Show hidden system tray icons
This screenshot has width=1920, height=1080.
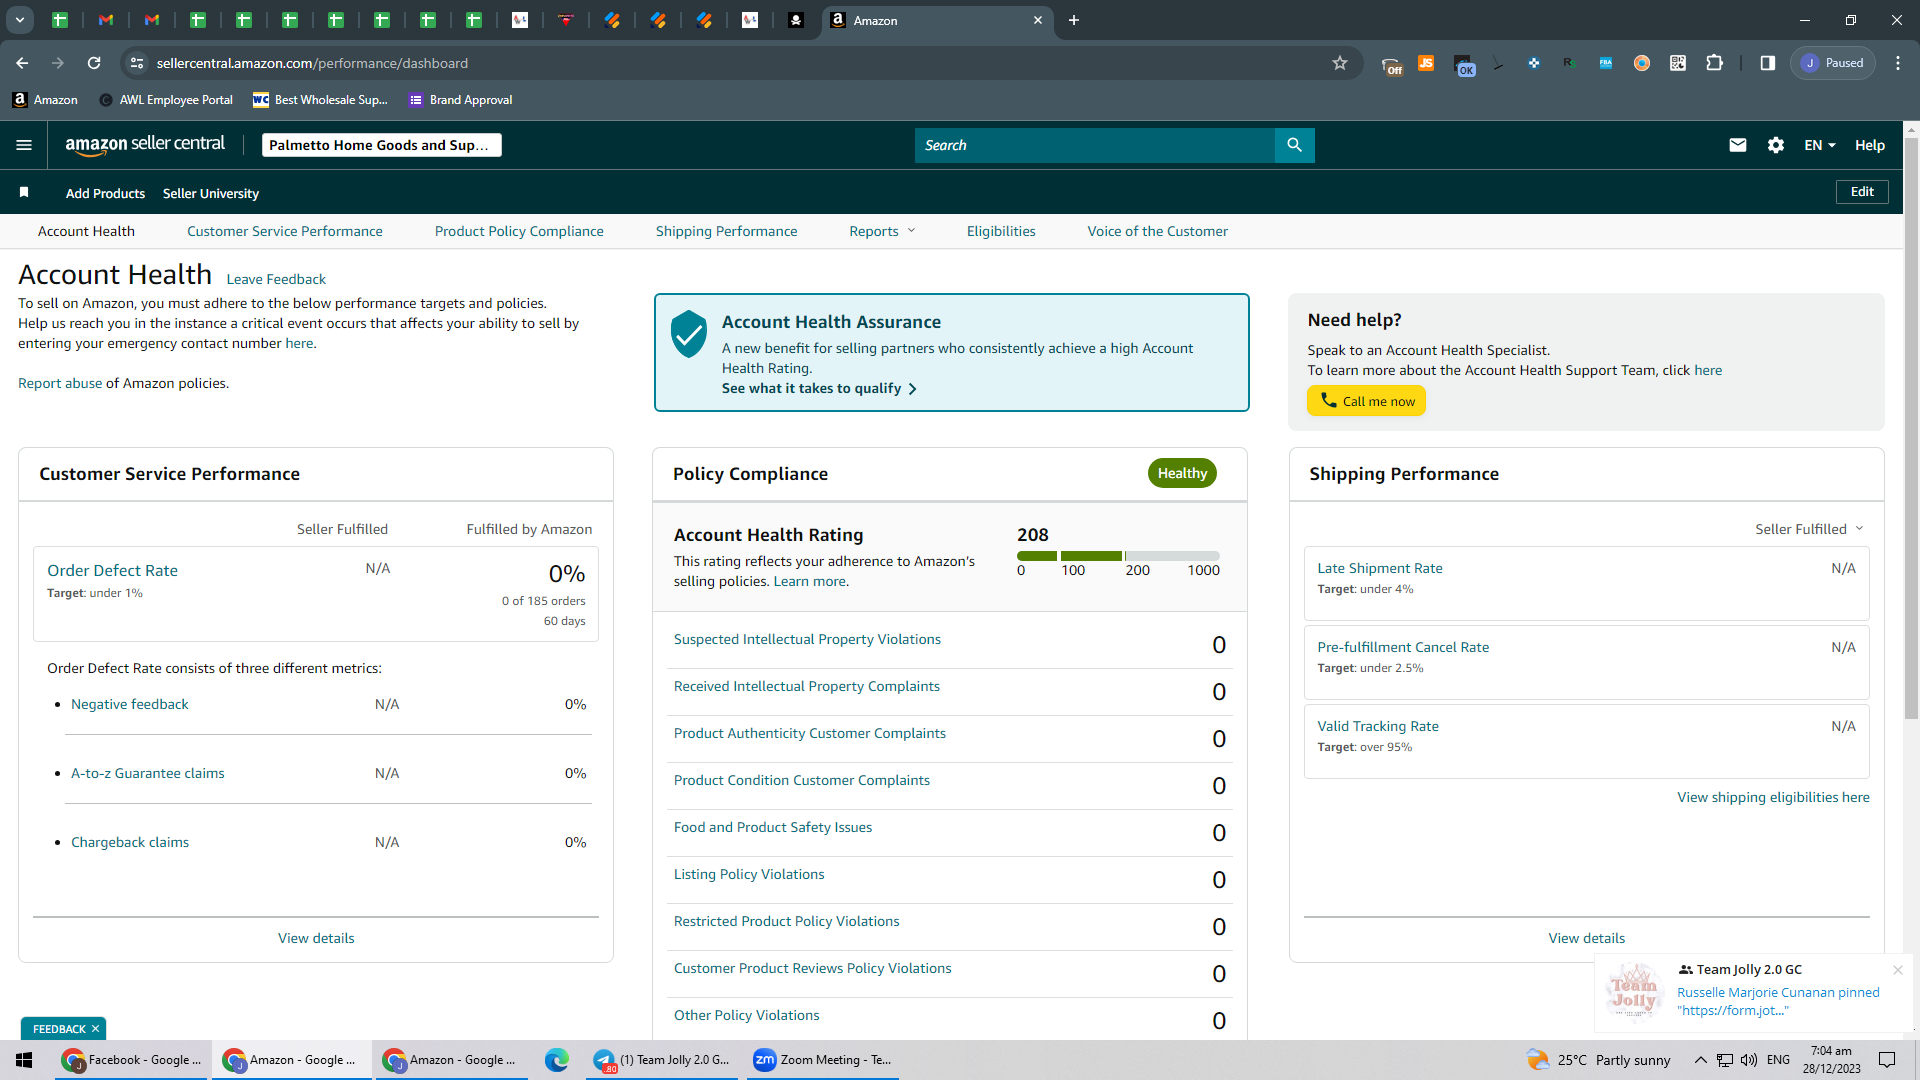[1701, 1060]
